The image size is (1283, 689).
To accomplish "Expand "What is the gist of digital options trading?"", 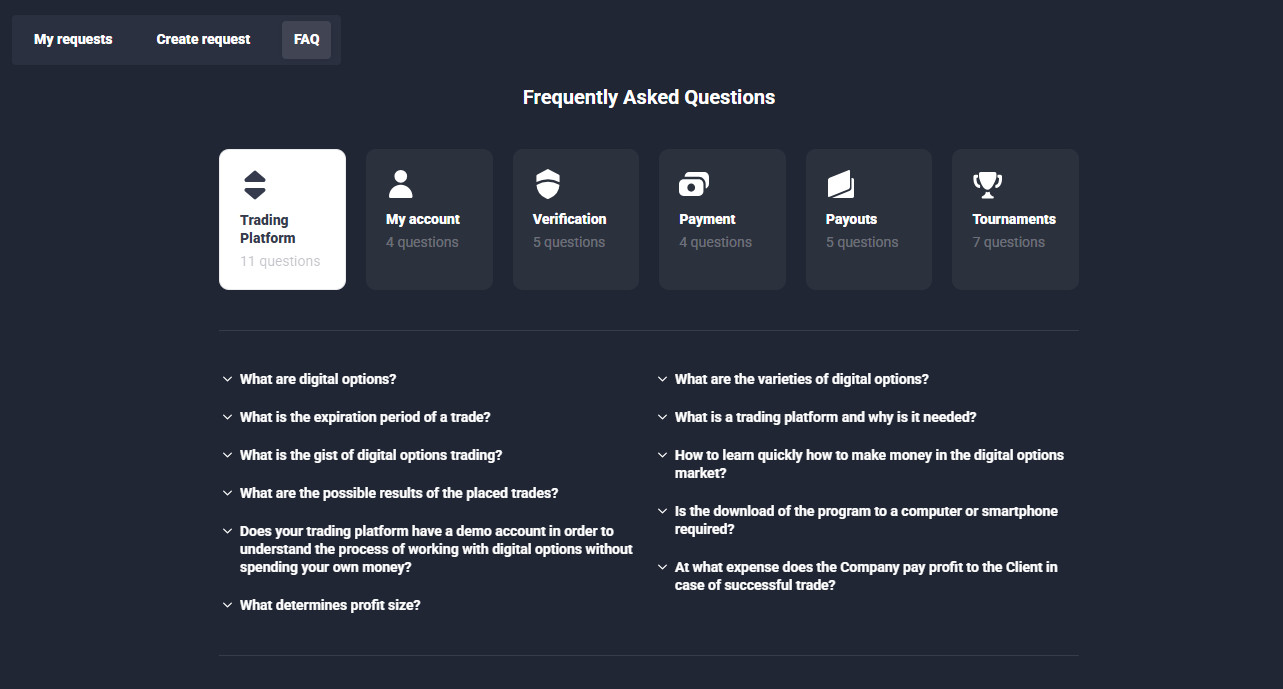I will point(371,455).
